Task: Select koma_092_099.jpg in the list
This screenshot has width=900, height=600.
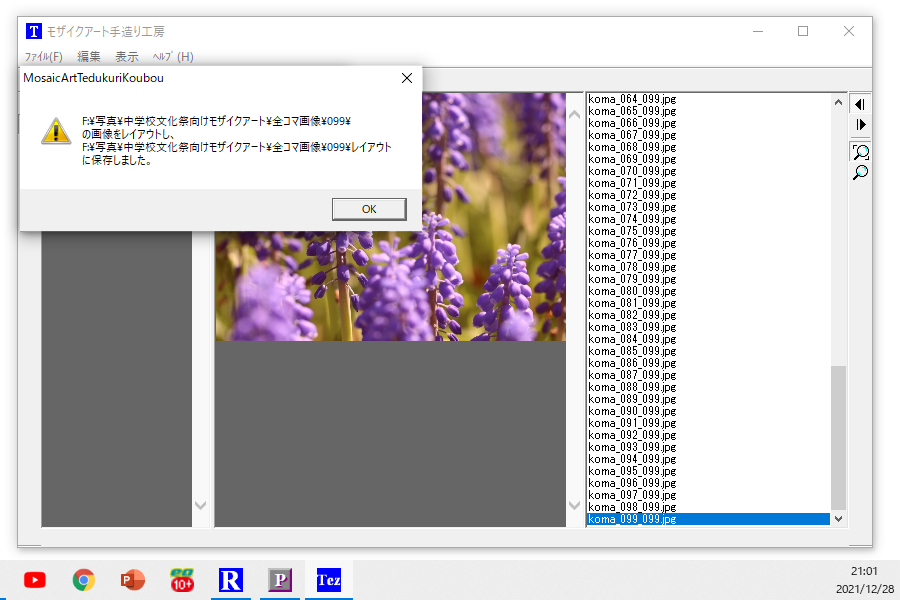Action: point(708,435)
